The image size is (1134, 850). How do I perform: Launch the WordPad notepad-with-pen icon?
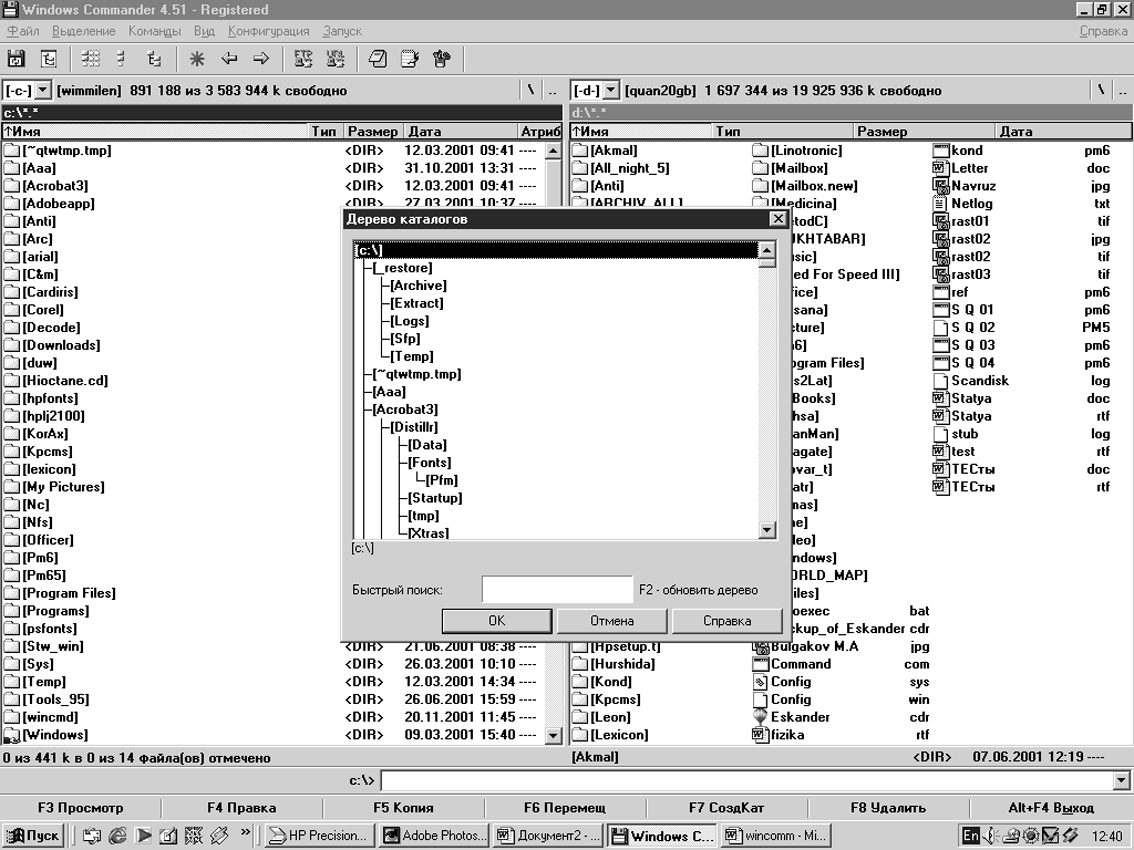(409, 59)
